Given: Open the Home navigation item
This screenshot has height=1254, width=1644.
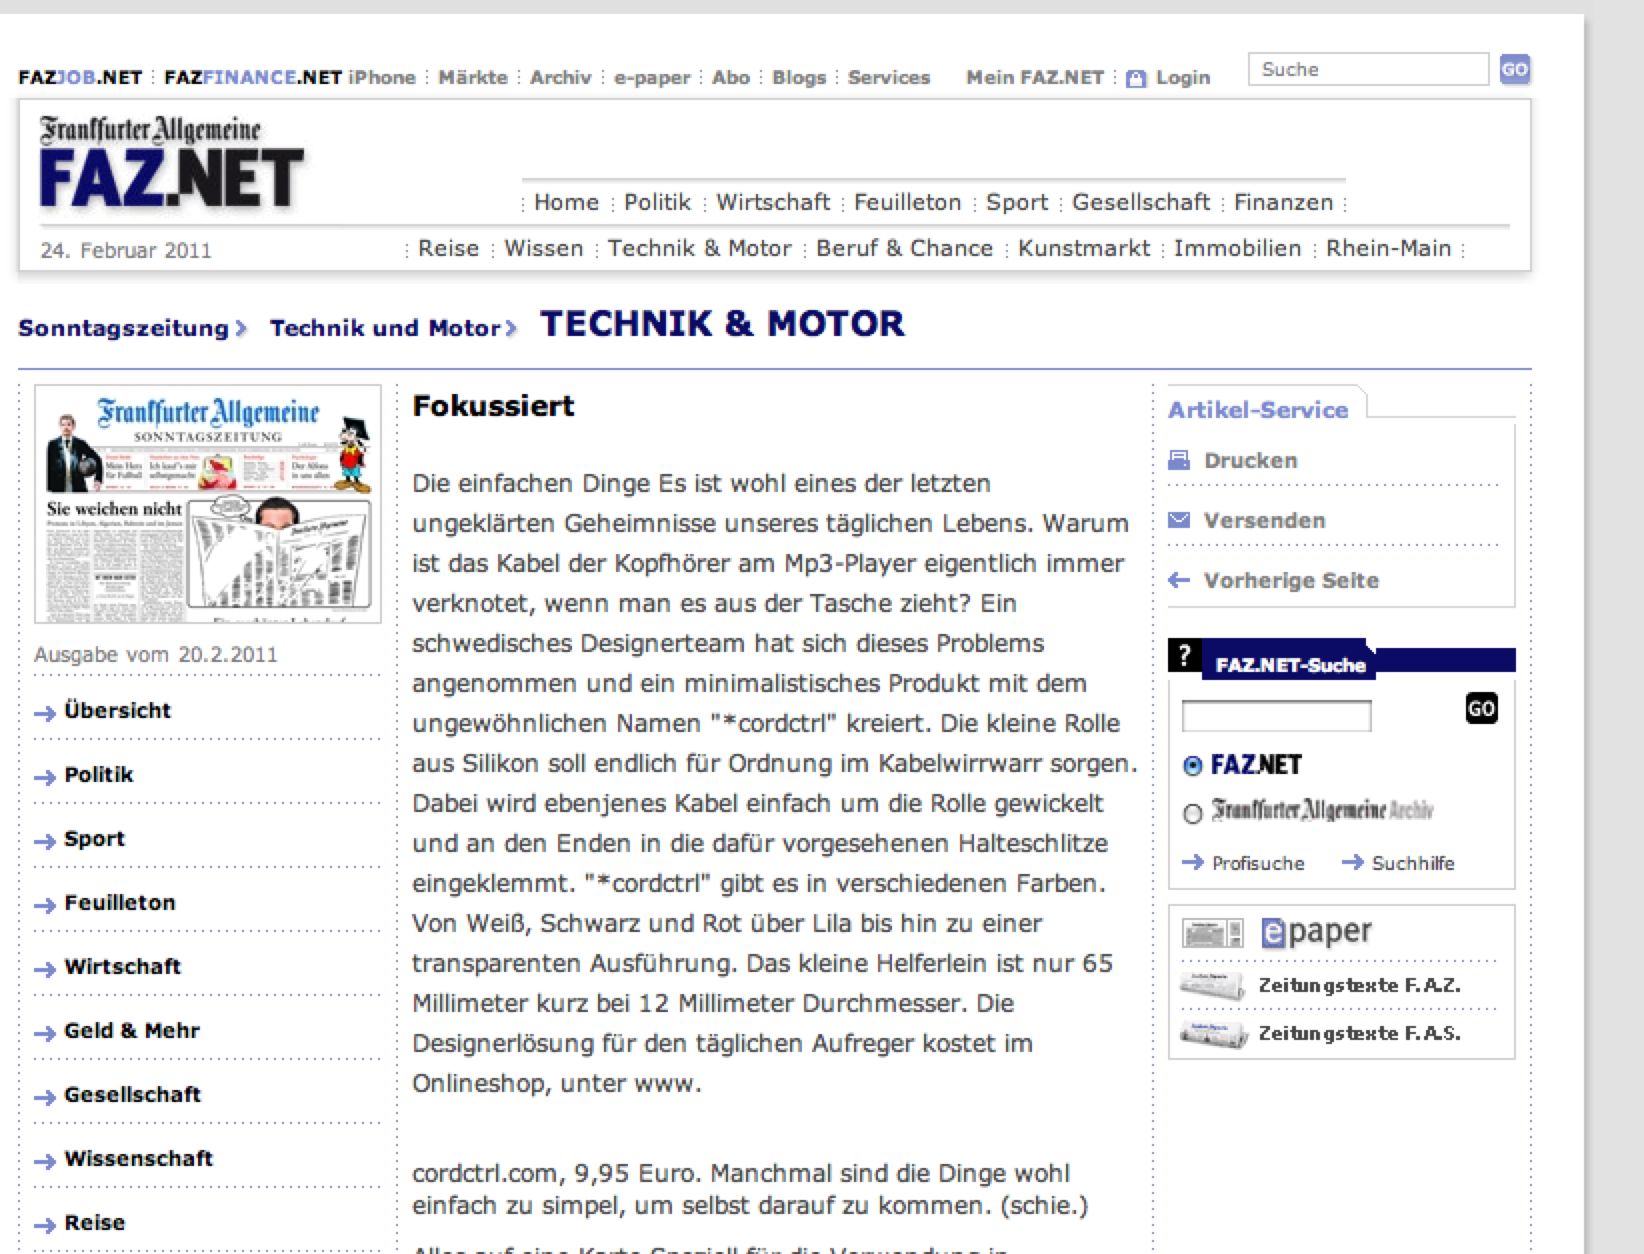Looking at the screenshot, I should (566, 202).
